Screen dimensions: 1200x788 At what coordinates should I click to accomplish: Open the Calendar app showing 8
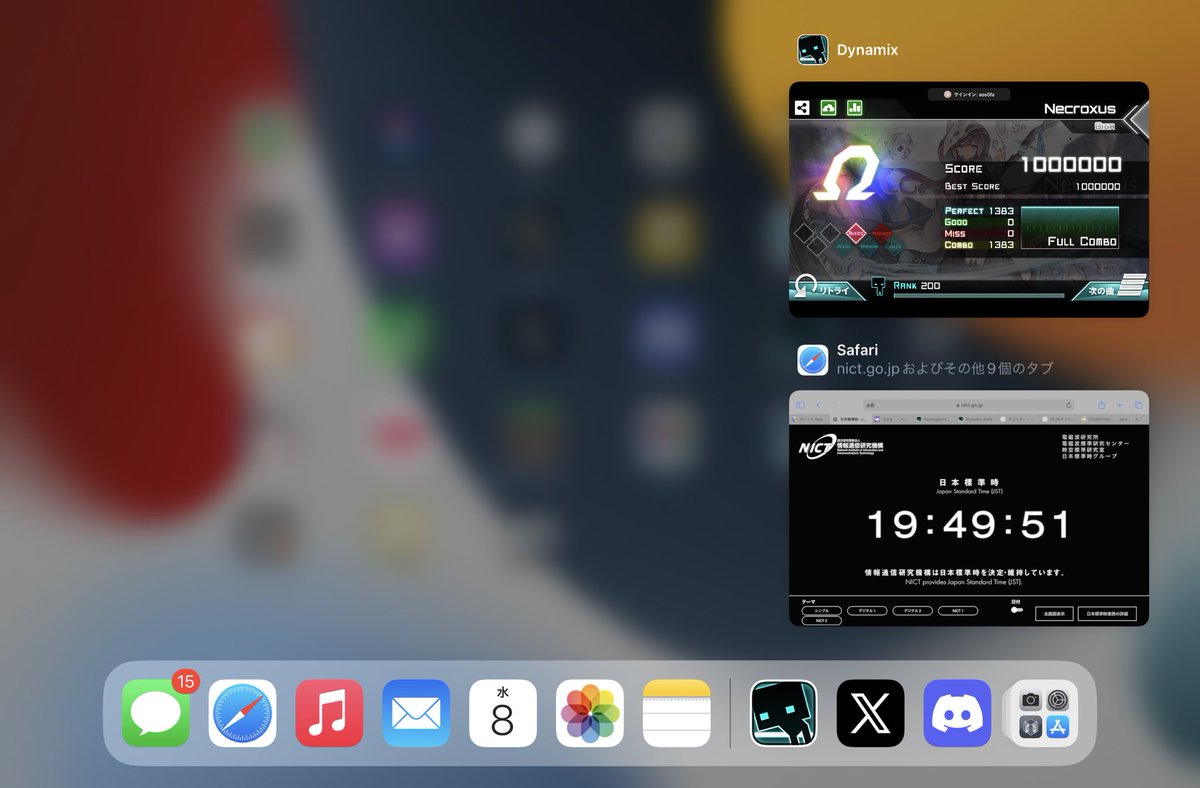point(503,713)
